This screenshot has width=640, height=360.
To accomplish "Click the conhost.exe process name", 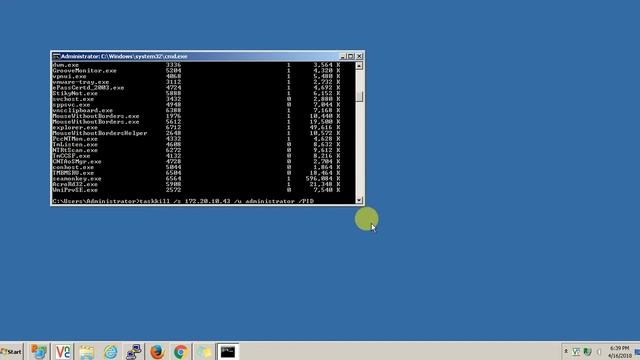I will pyautogui.click(x=73, y=167).
